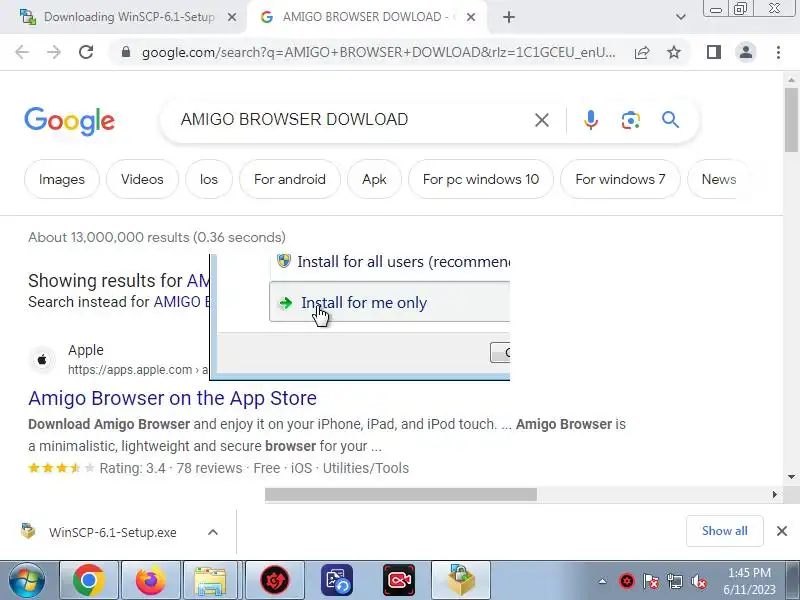Open Amigo Browser on the App Store

[172, 398]
